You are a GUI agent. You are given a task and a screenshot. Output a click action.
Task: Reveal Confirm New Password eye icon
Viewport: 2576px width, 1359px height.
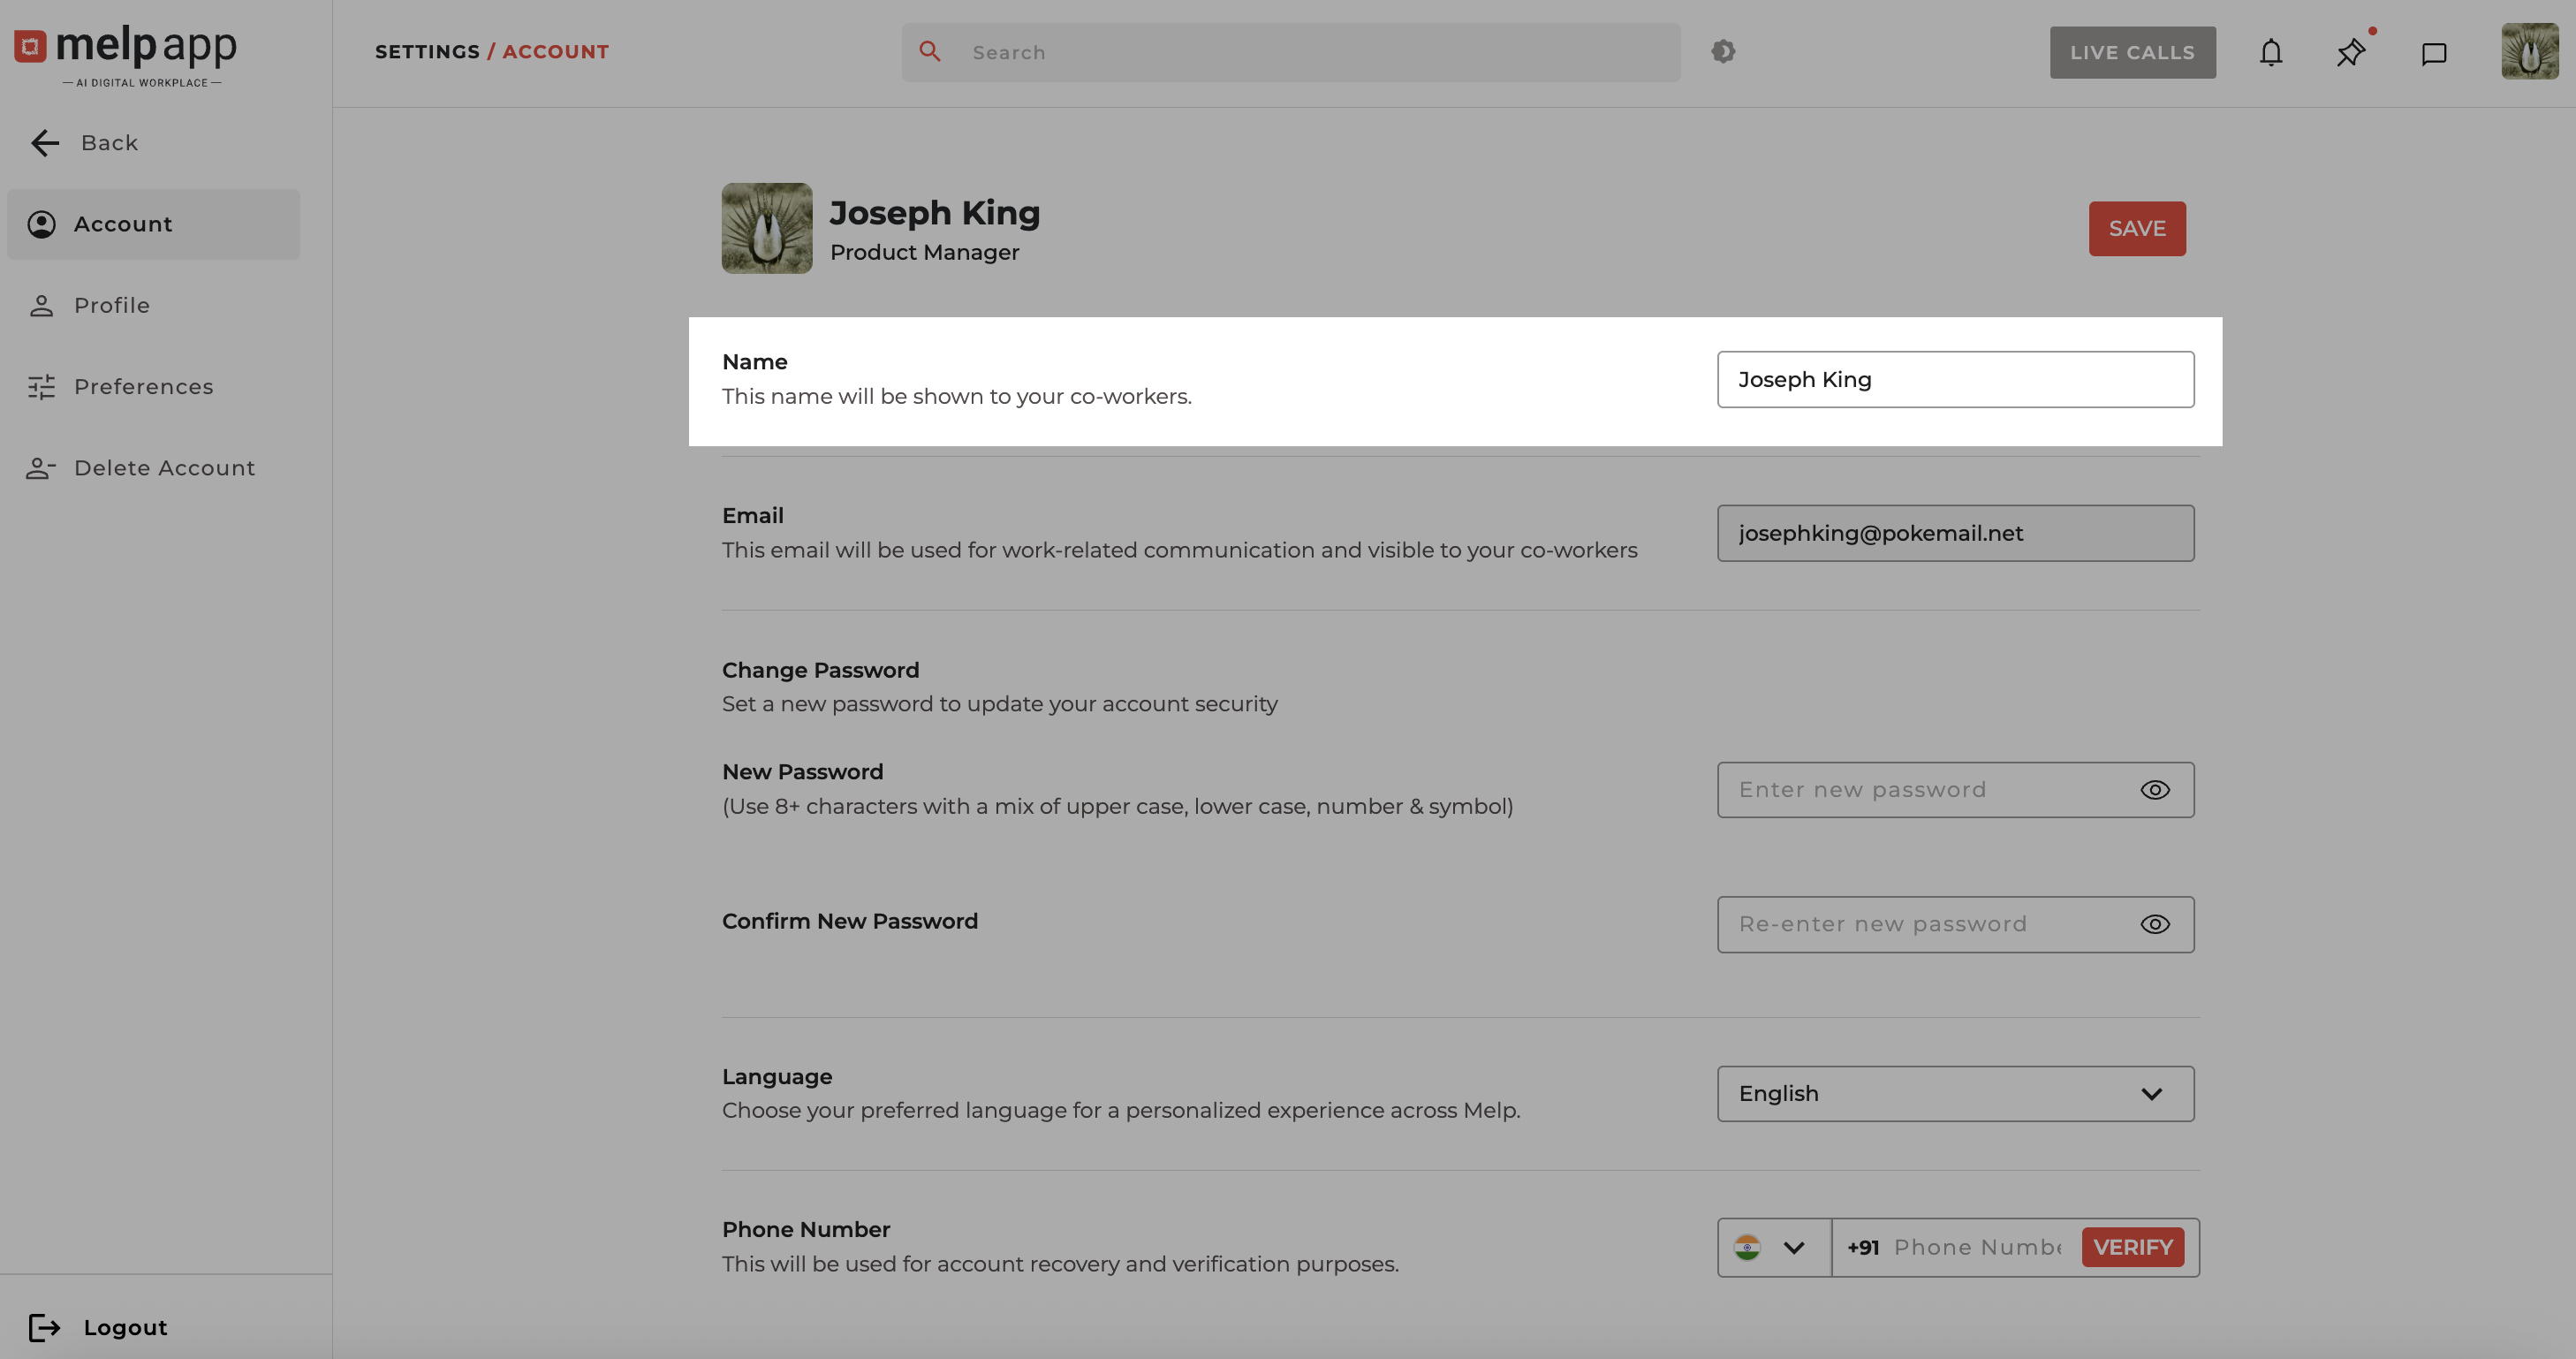tap(2154, 924)
